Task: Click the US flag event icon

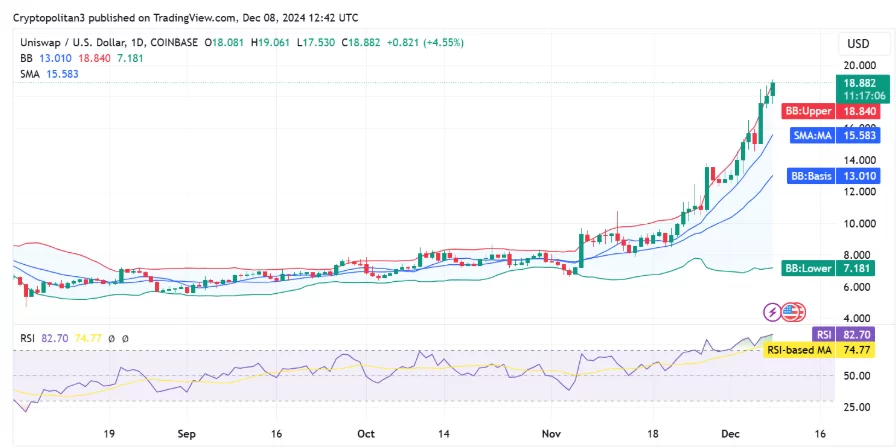Action: (x=793, y=312)
